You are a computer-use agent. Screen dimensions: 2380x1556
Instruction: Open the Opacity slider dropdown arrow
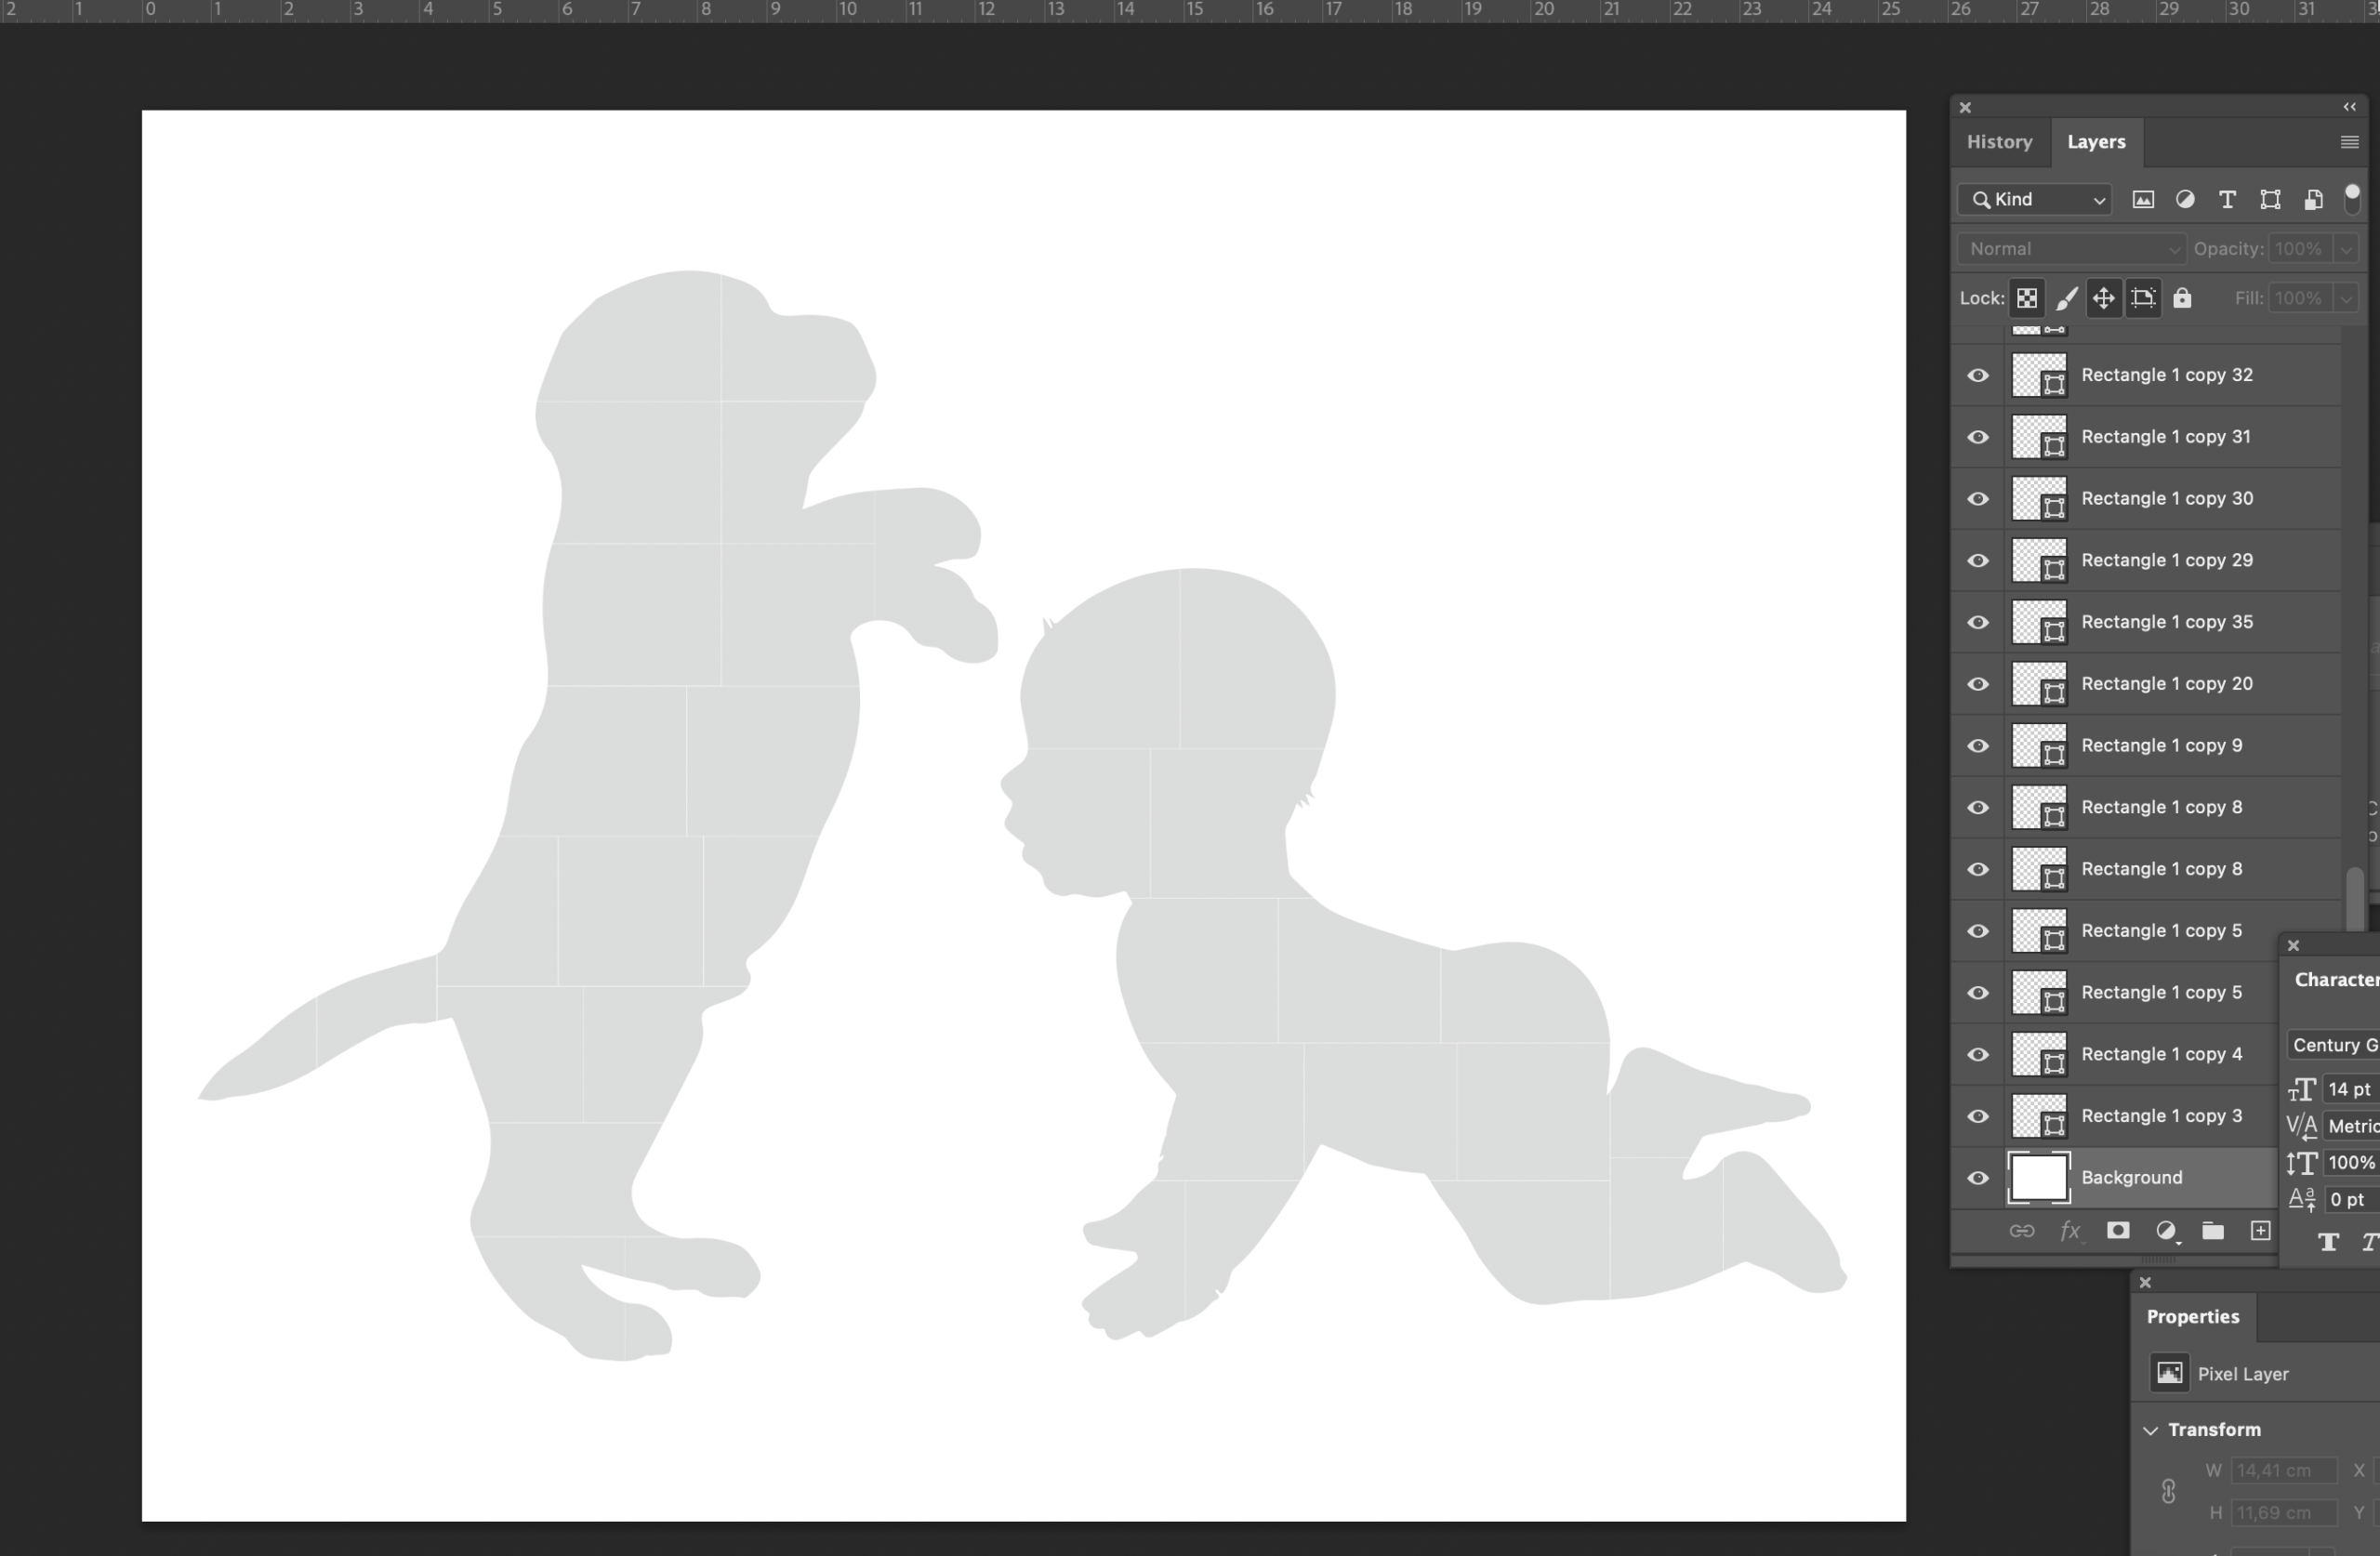click(x=2346, y=249)
